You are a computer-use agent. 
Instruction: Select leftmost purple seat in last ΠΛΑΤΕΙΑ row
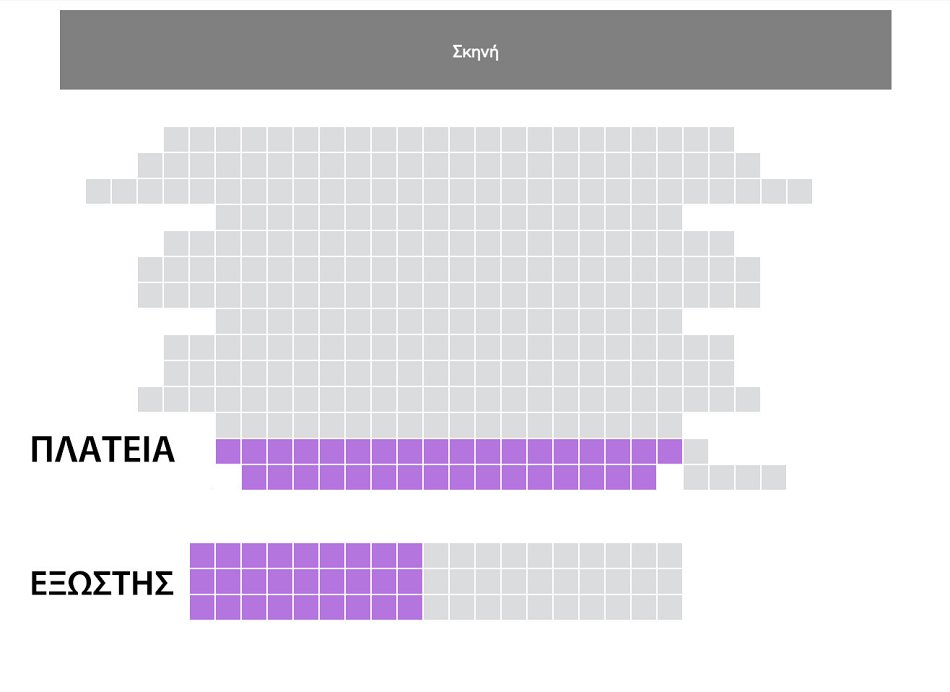click(254, 477)
